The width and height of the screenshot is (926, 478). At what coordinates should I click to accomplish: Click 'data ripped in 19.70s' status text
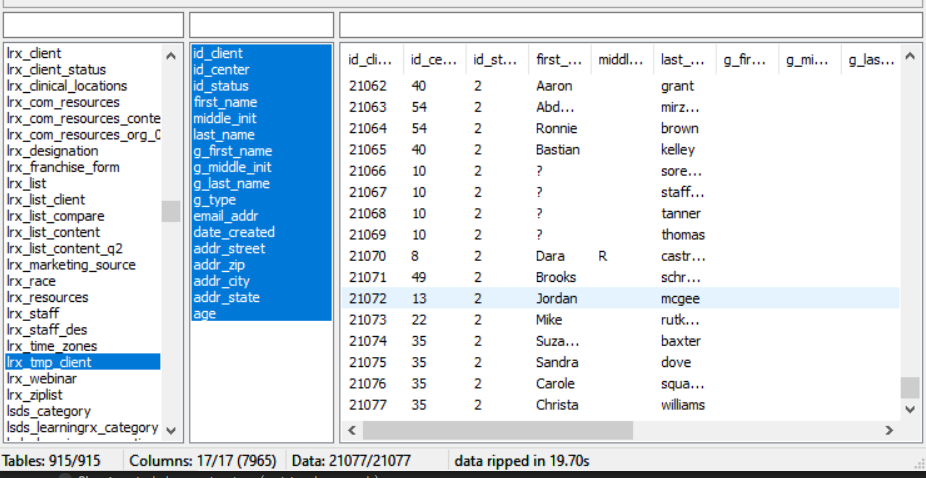tap(521, 461)
